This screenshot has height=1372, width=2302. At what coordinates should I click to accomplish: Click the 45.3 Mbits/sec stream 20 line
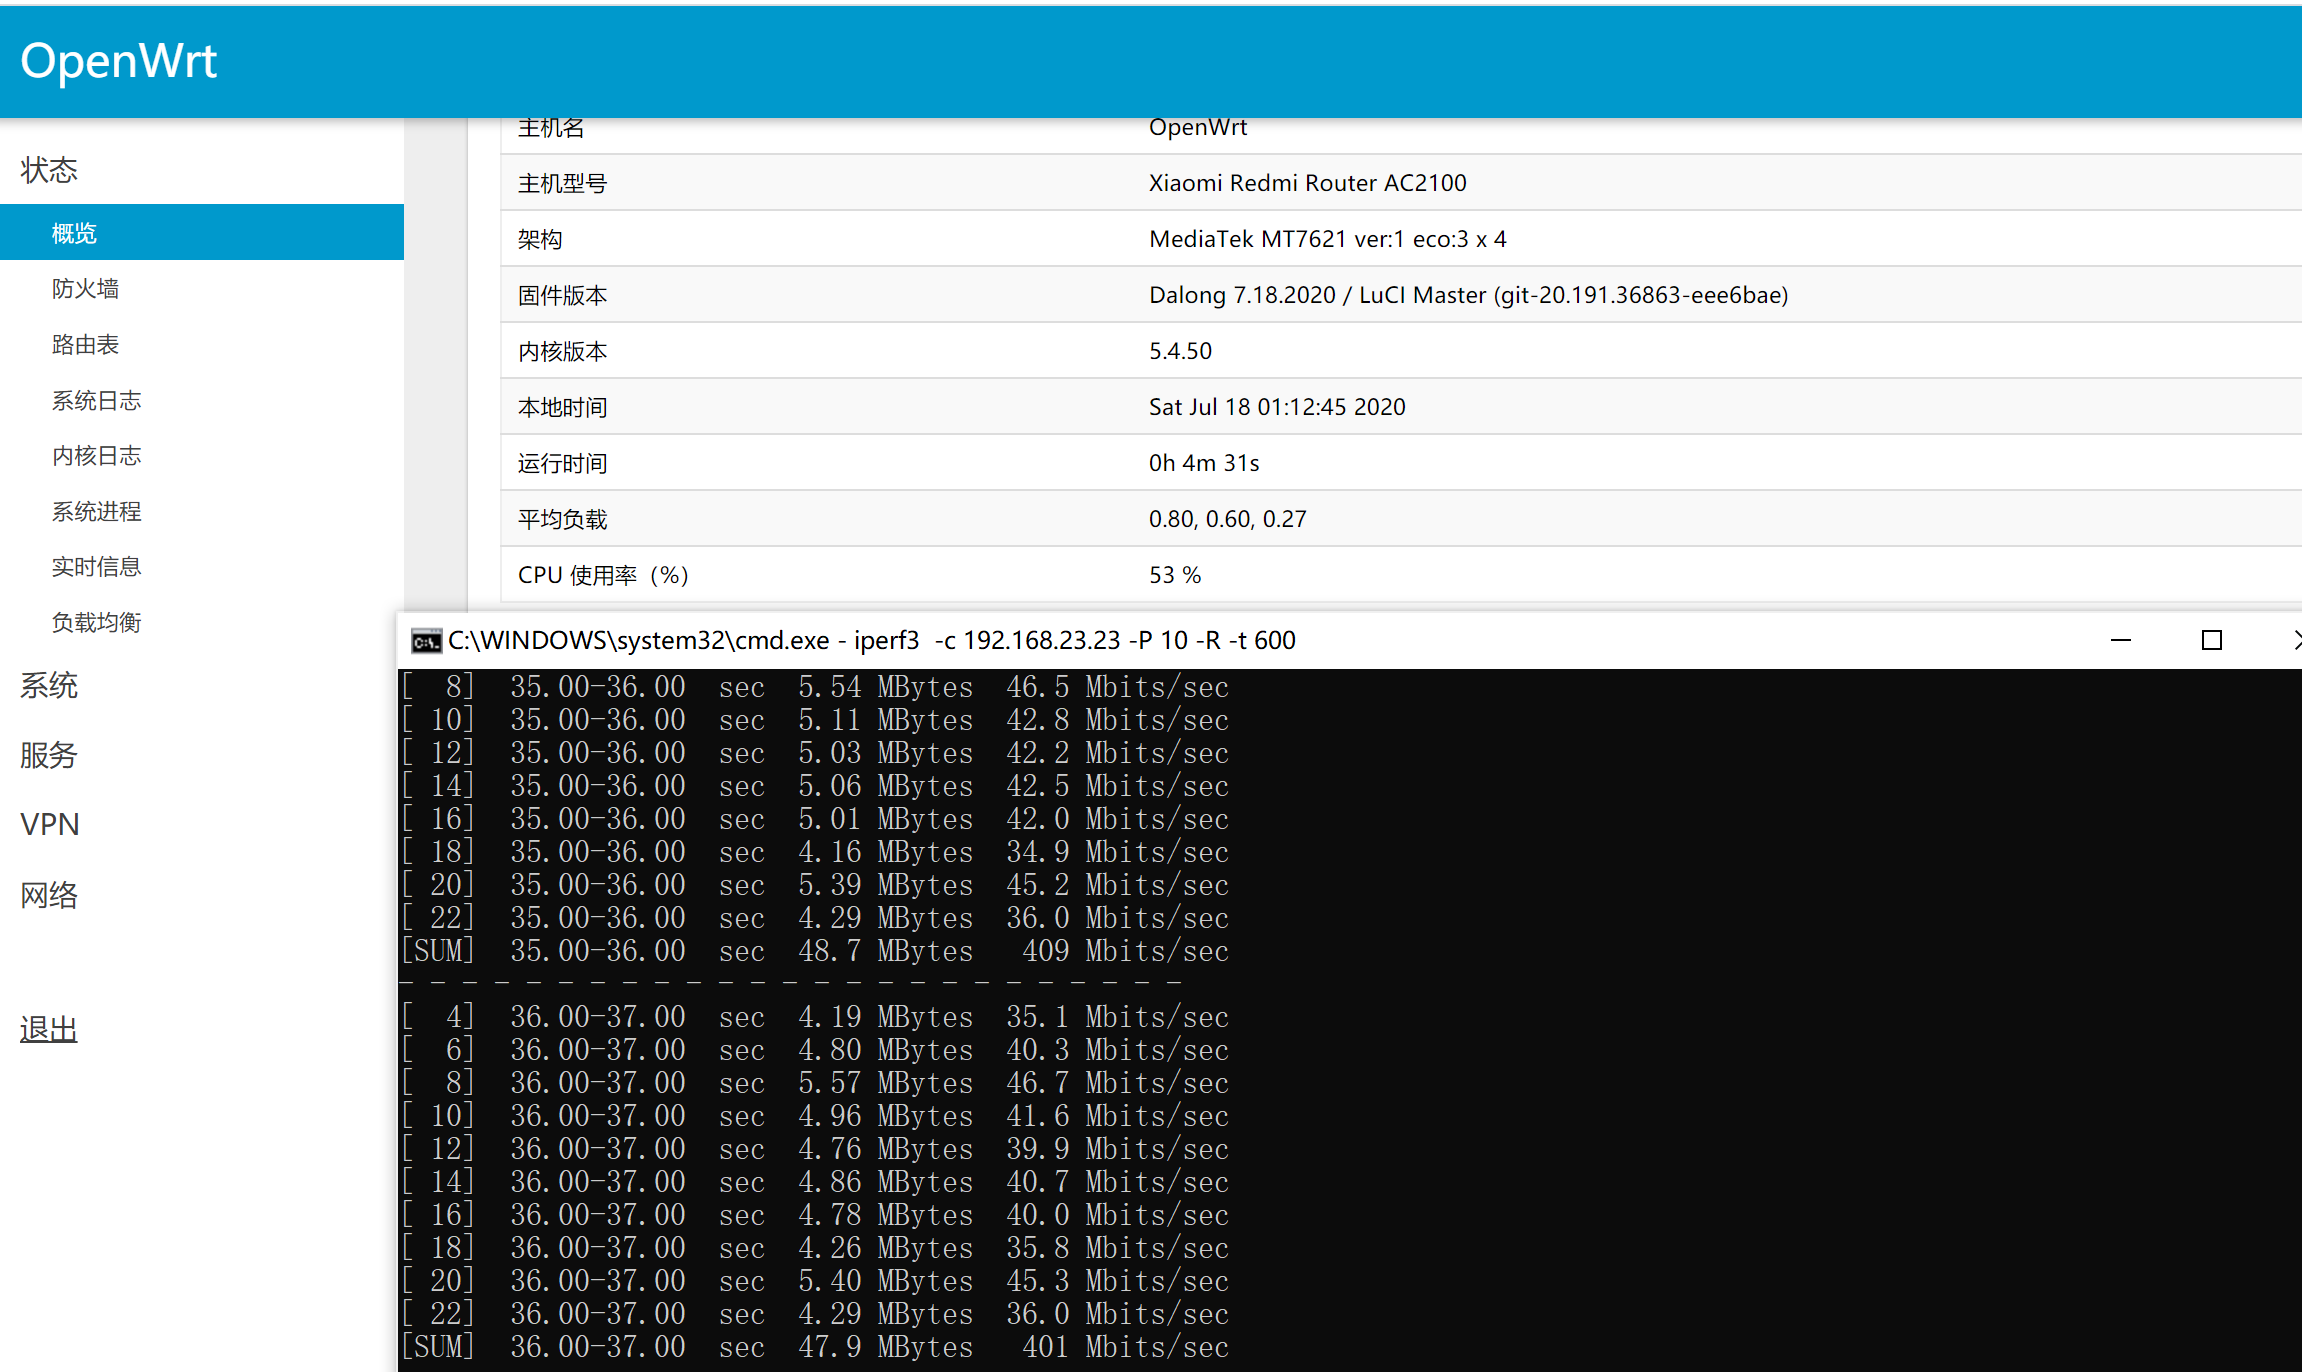click(815, 1280)
